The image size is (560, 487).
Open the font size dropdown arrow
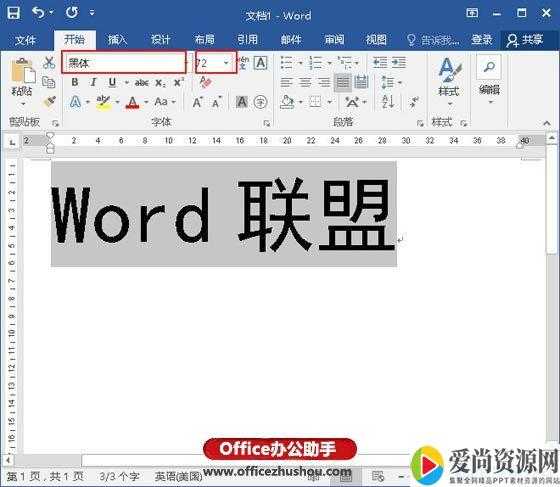click(x=226, y=63)
